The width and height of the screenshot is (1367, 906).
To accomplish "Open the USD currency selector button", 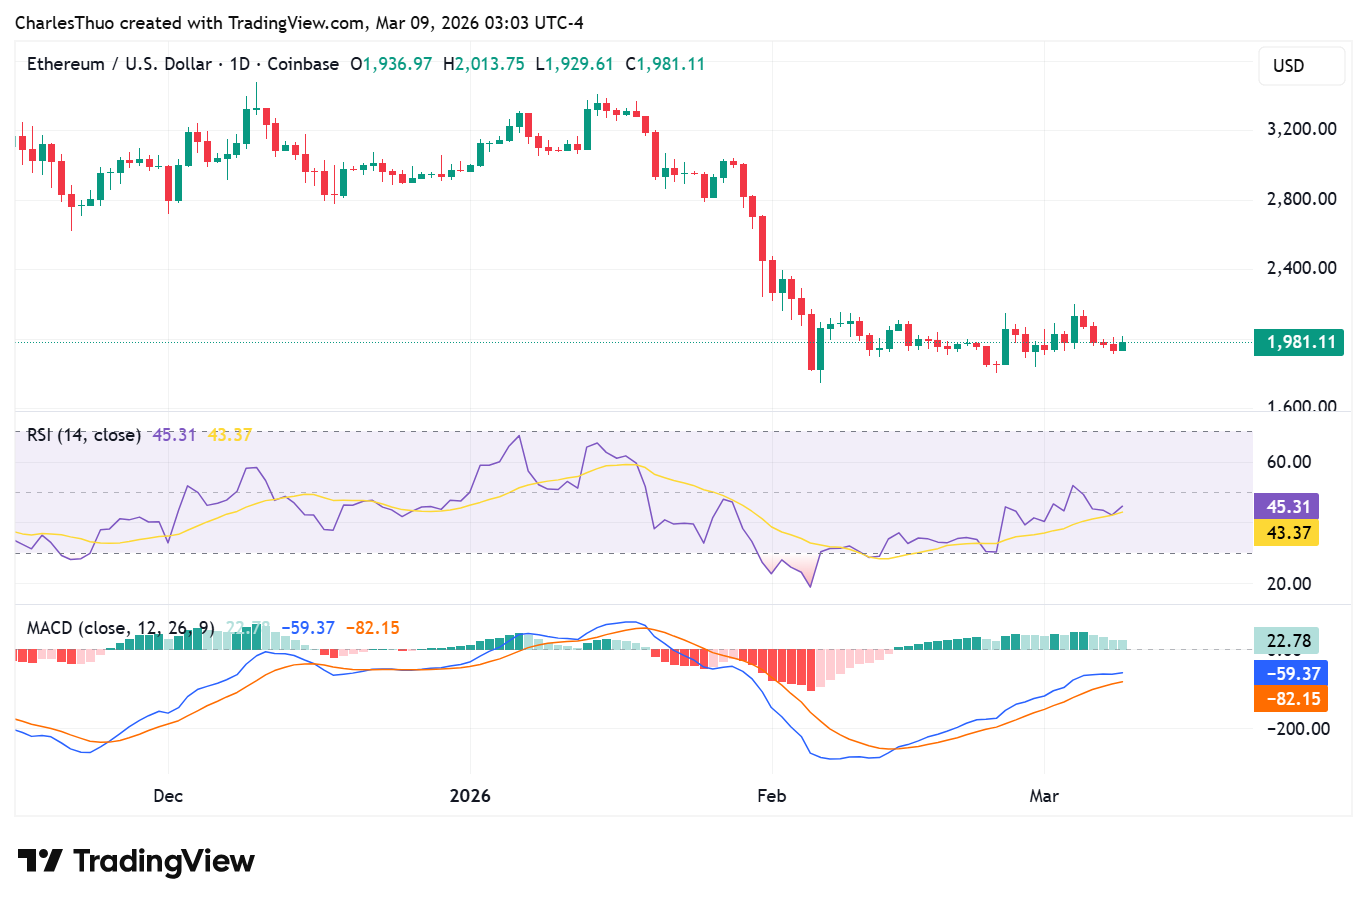I will (1301, 65).
